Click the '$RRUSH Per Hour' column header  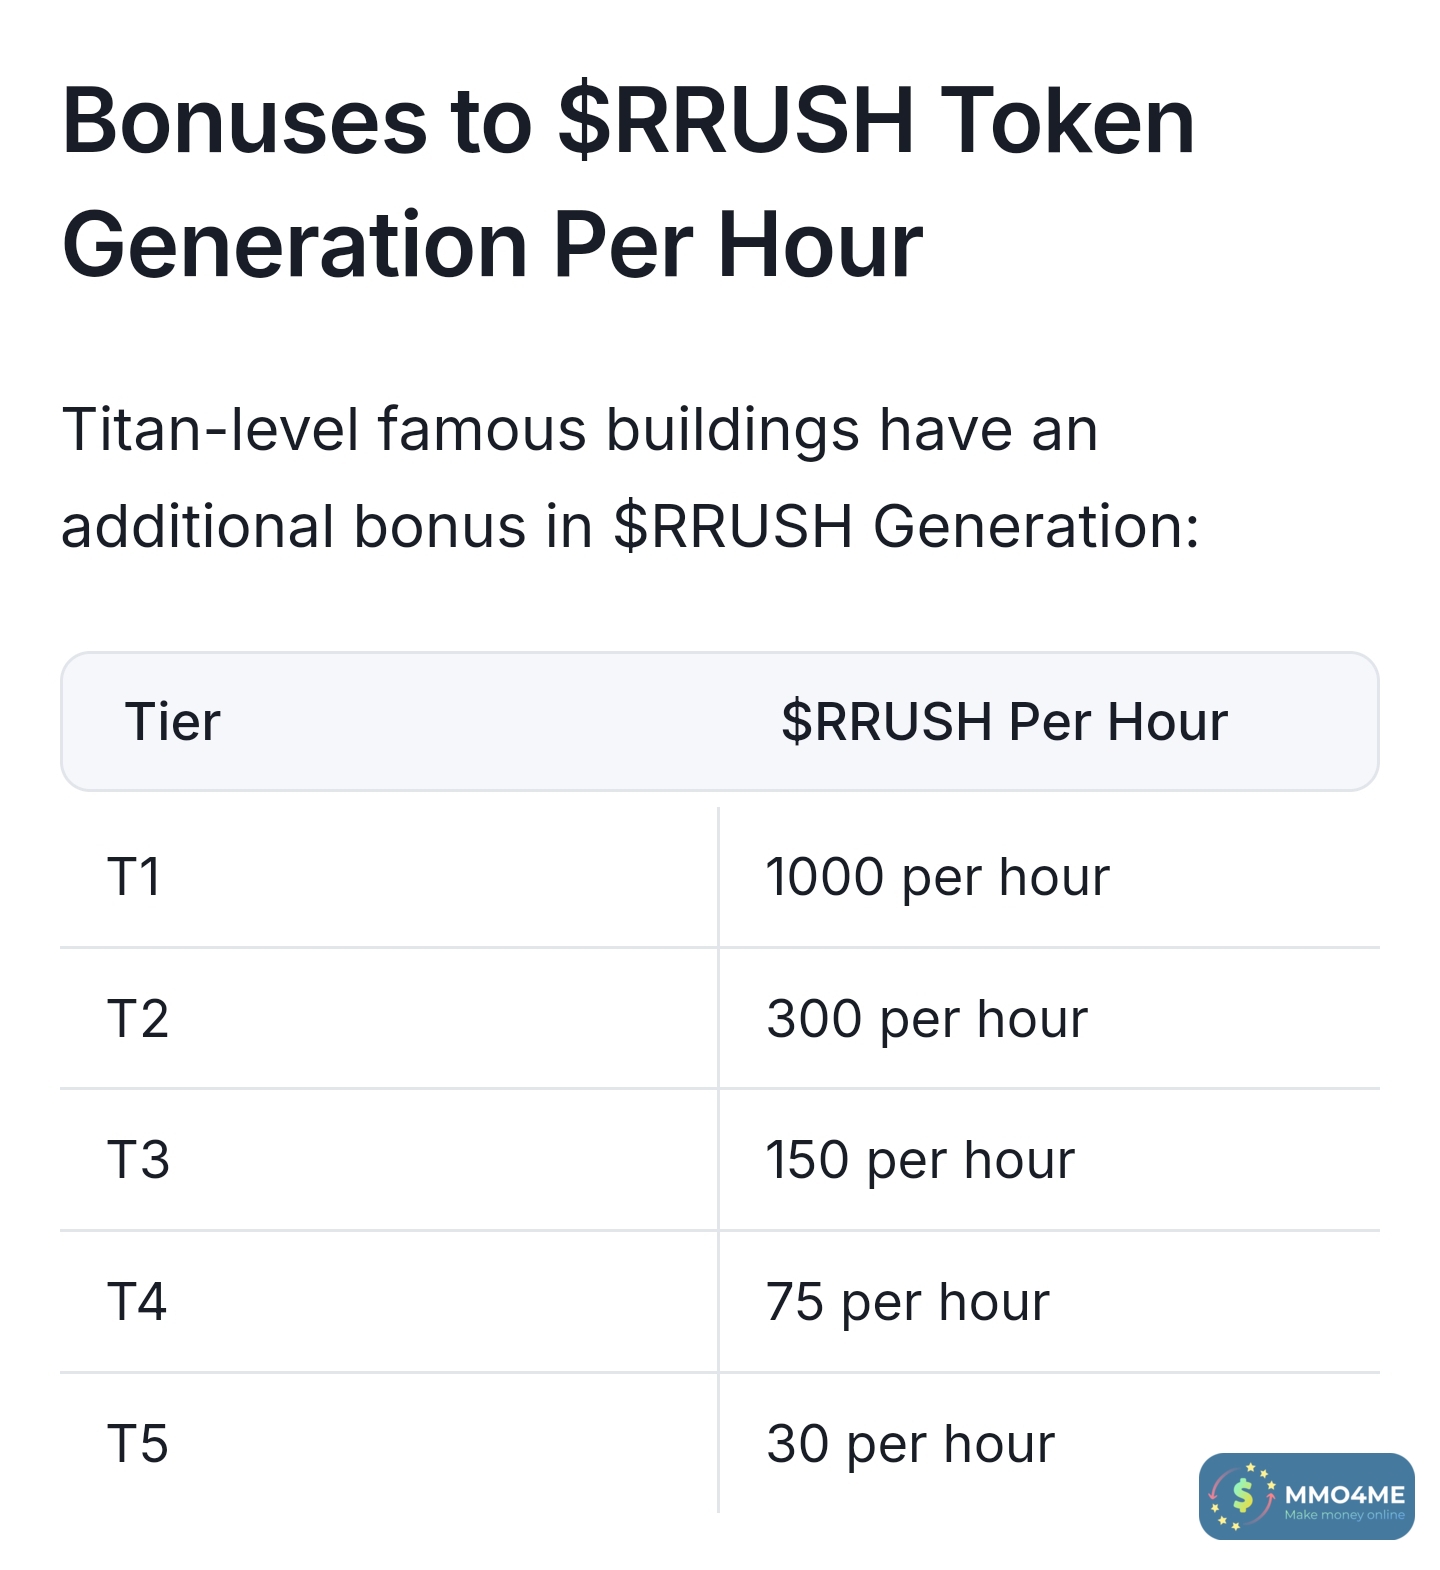[x=1004, y=722]
